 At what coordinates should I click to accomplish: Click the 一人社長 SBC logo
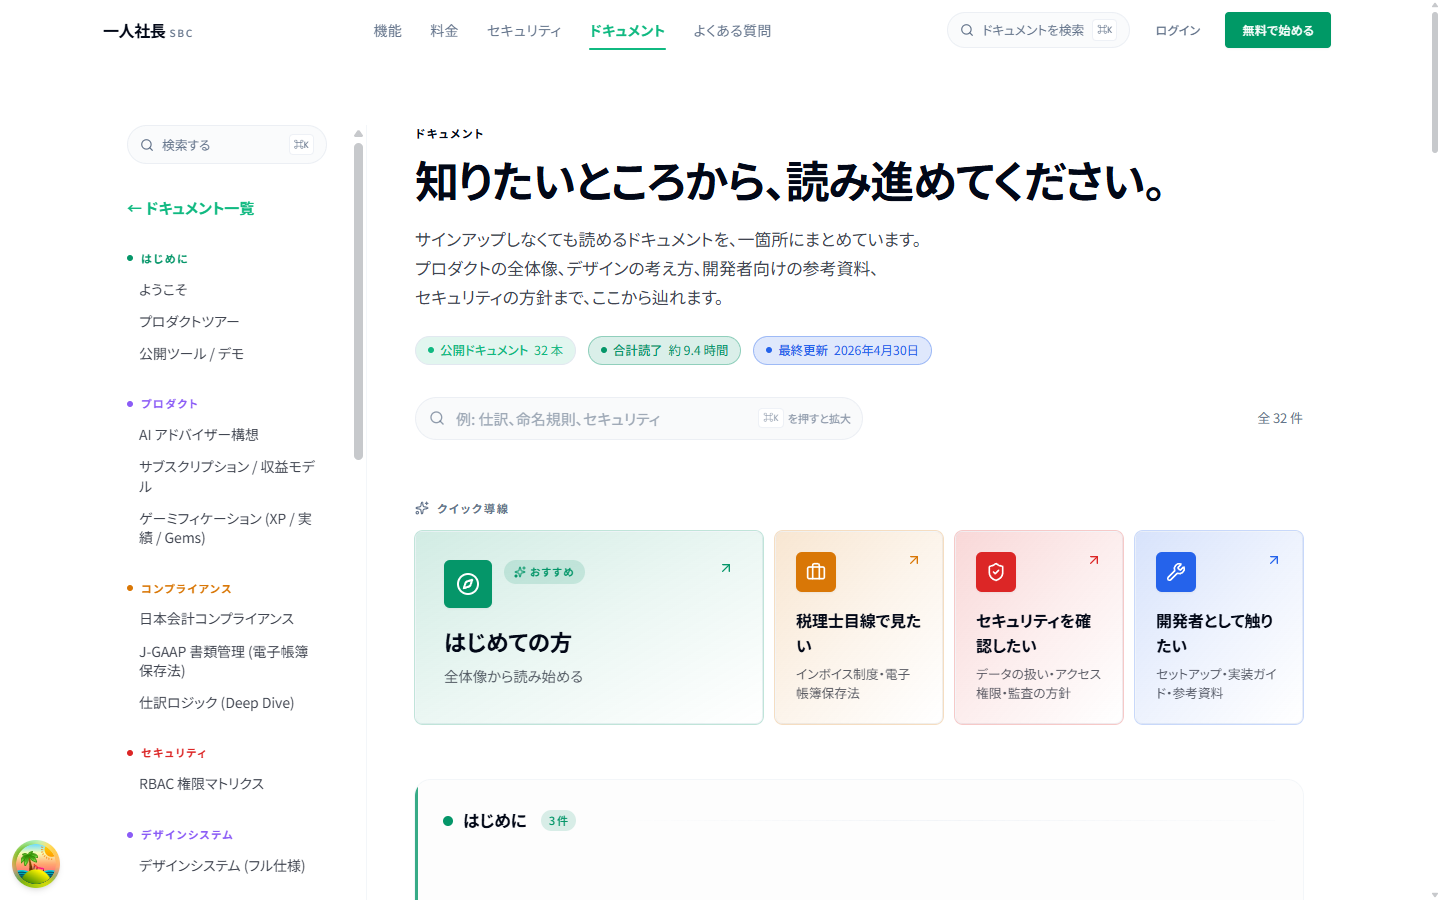tap(148, 31)
